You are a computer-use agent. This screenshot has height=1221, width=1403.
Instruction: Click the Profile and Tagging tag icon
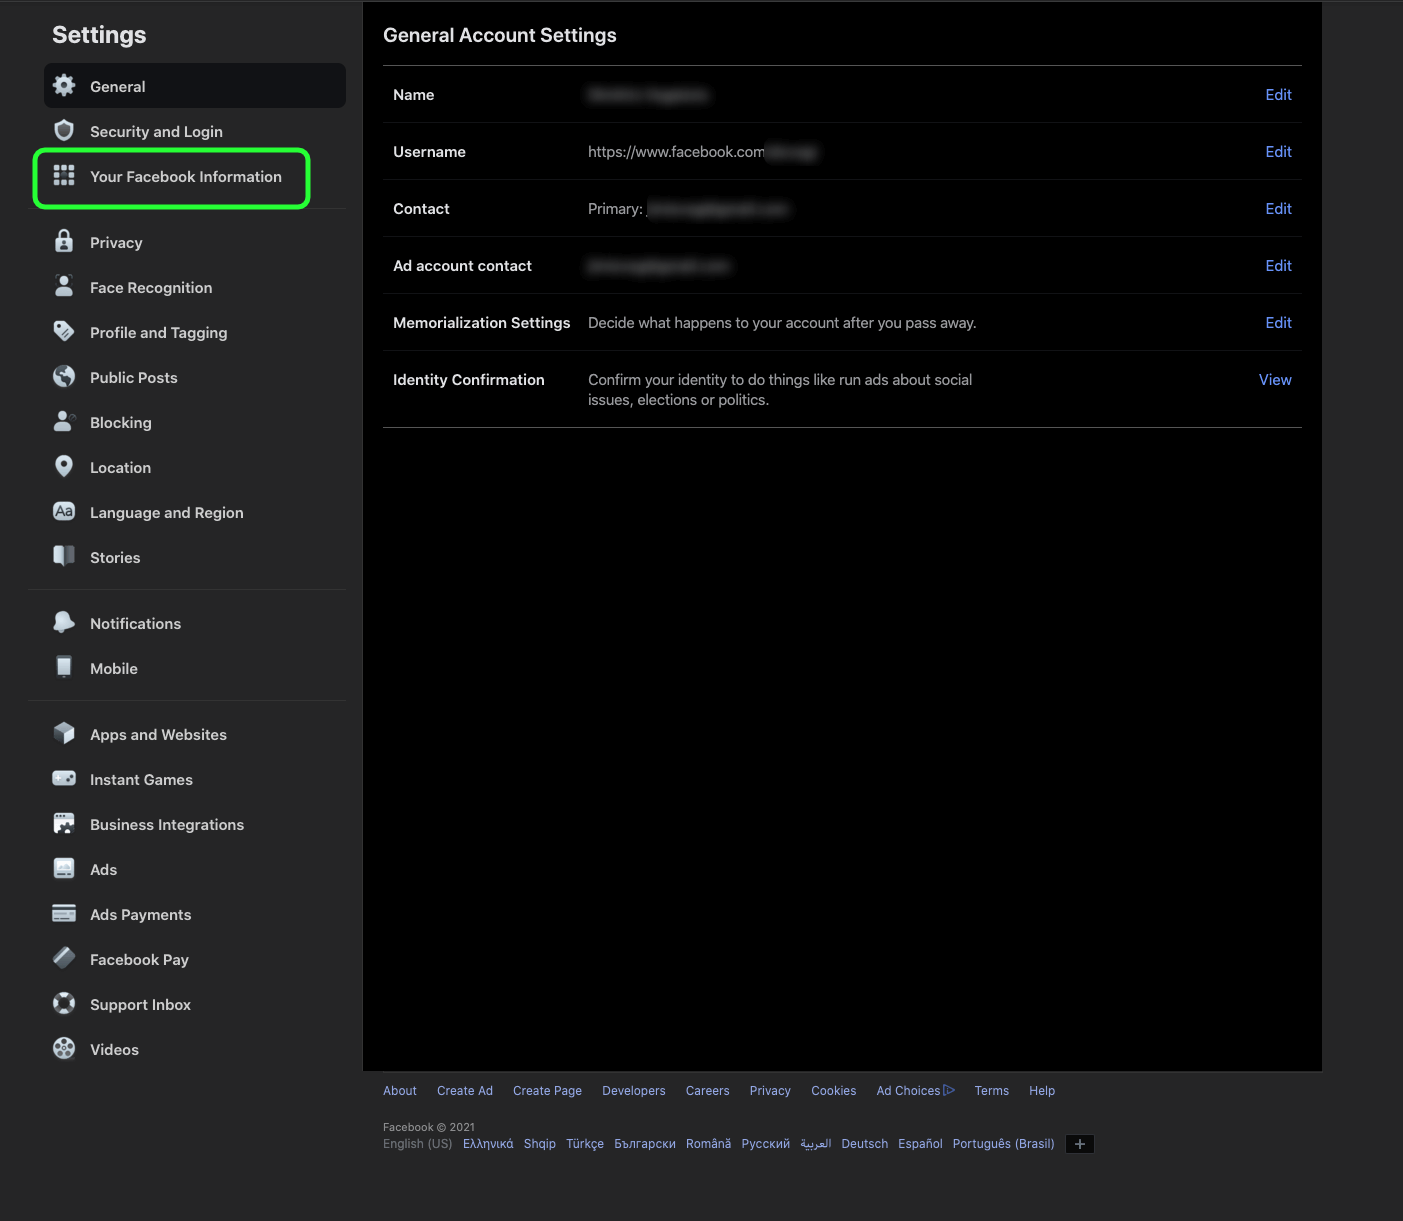pyautogui.click(x=64, y=332)
